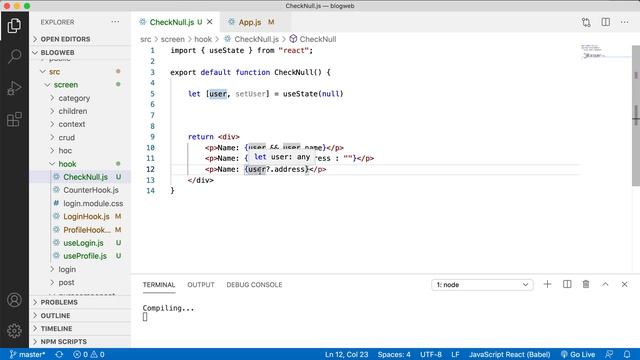The image size is (640, 360).
Task: Change indentation via Spaces: 4
Action: coord(394,354)
